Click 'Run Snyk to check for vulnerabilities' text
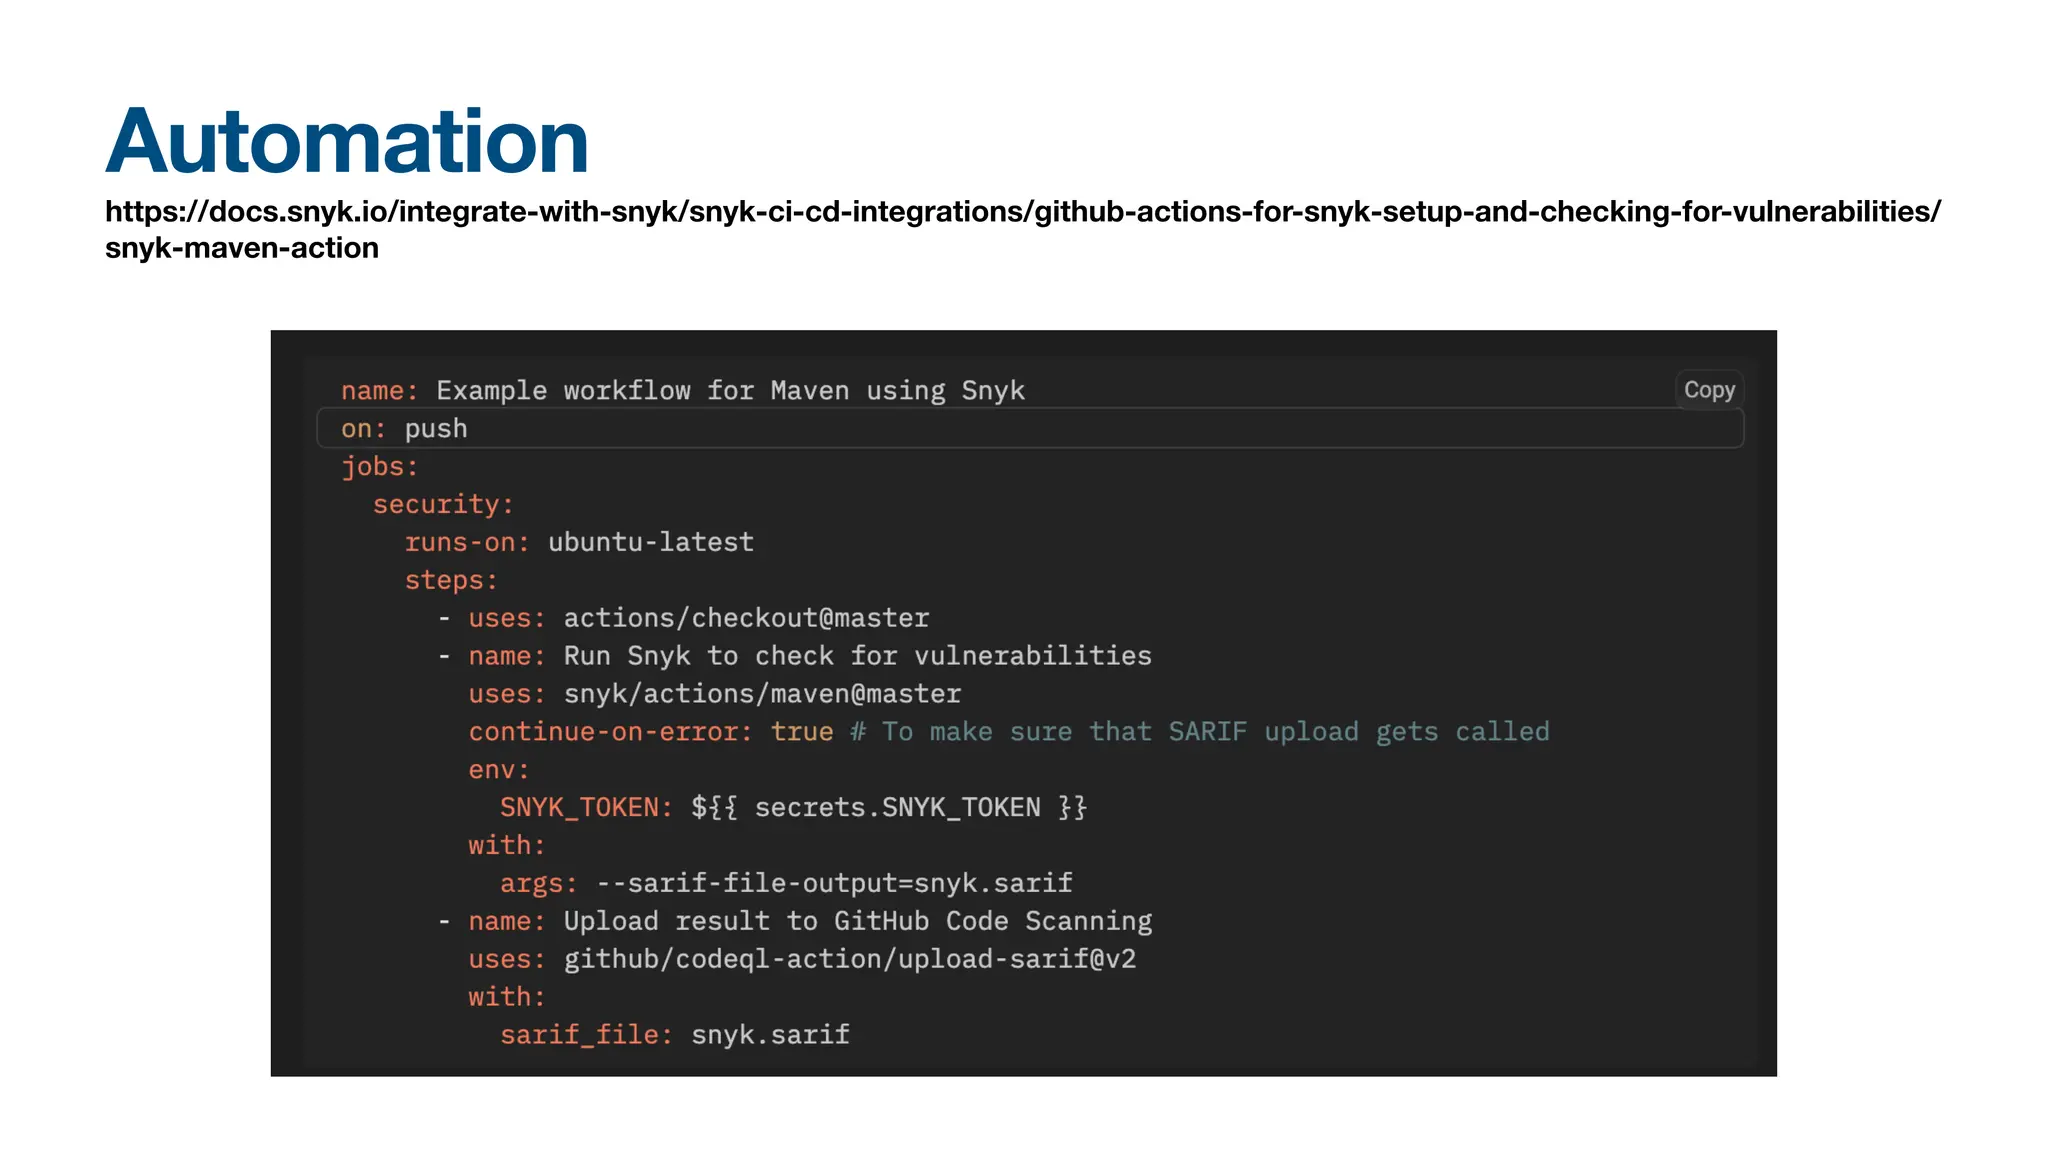 [857, 657]
